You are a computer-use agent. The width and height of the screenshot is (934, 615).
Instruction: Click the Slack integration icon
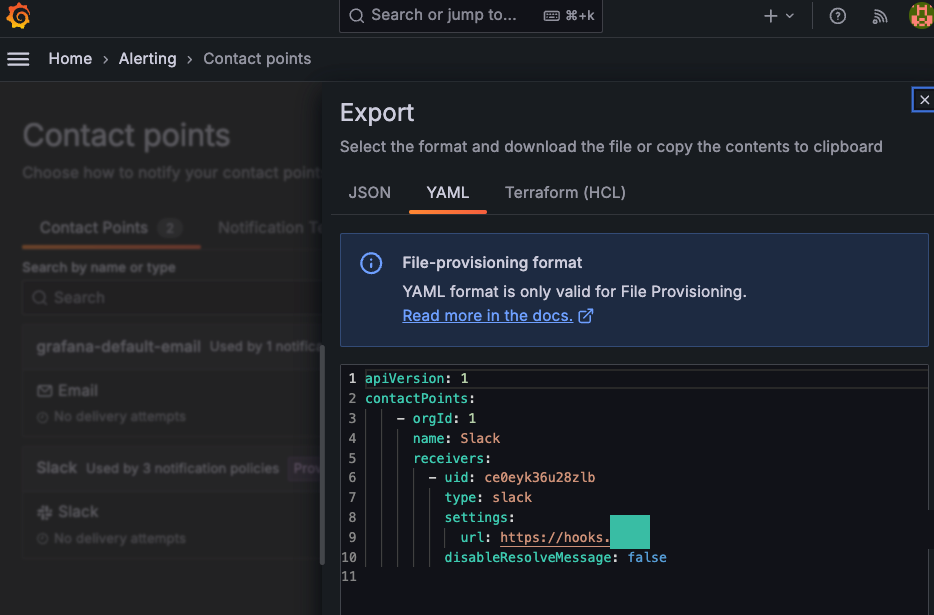tap(45, 512)
